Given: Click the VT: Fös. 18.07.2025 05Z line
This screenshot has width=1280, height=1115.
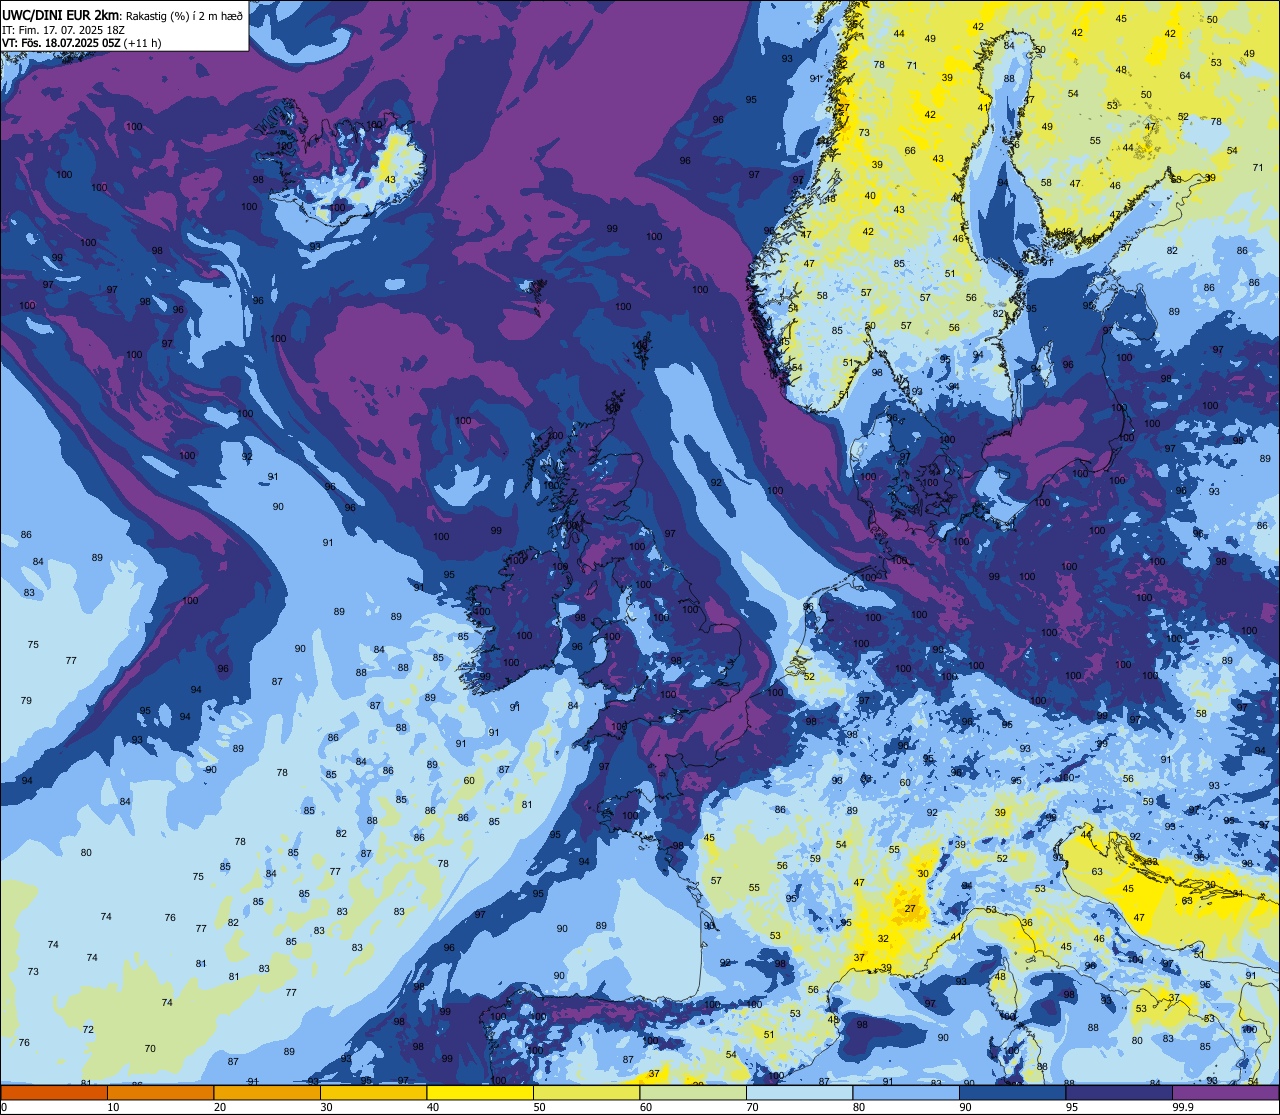Looking at the screenshot, I should pos(63,43).
